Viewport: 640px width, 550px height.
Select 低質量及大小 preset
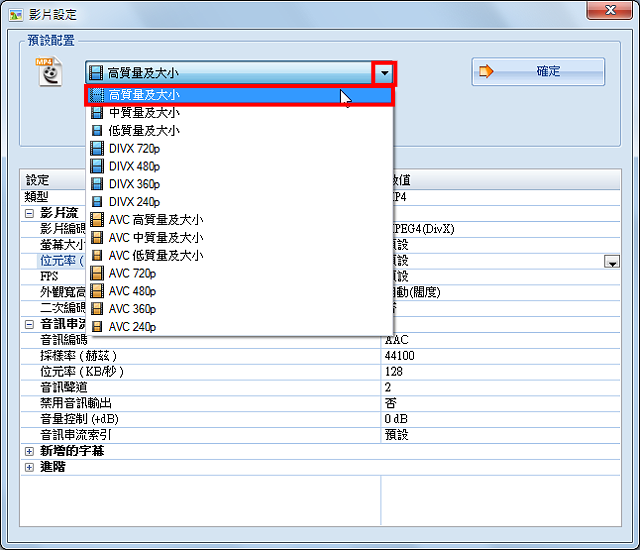pyautogui.click(x=240, y=131)
